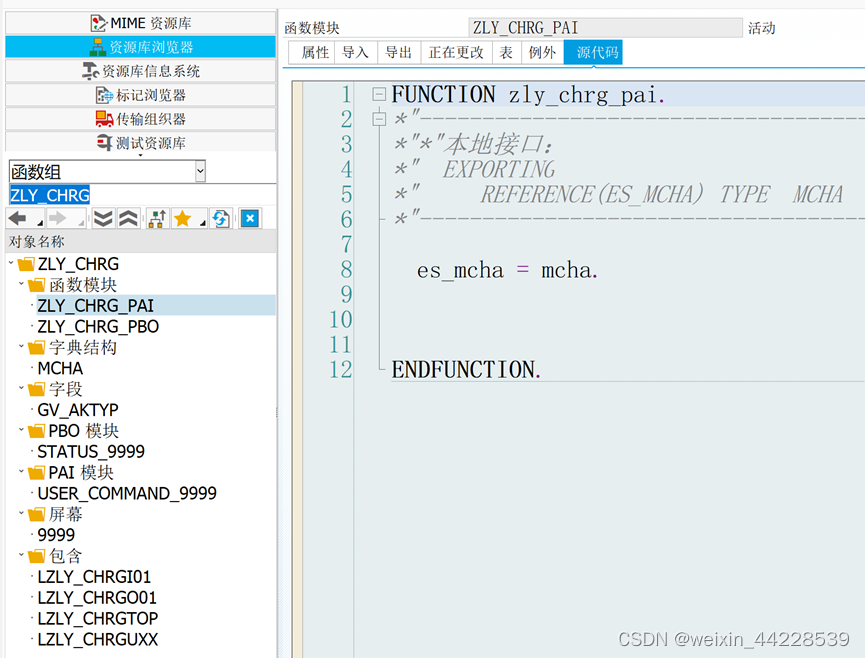Click the 函数模块 folder icon
865x658 pixels.
(36, 285)
